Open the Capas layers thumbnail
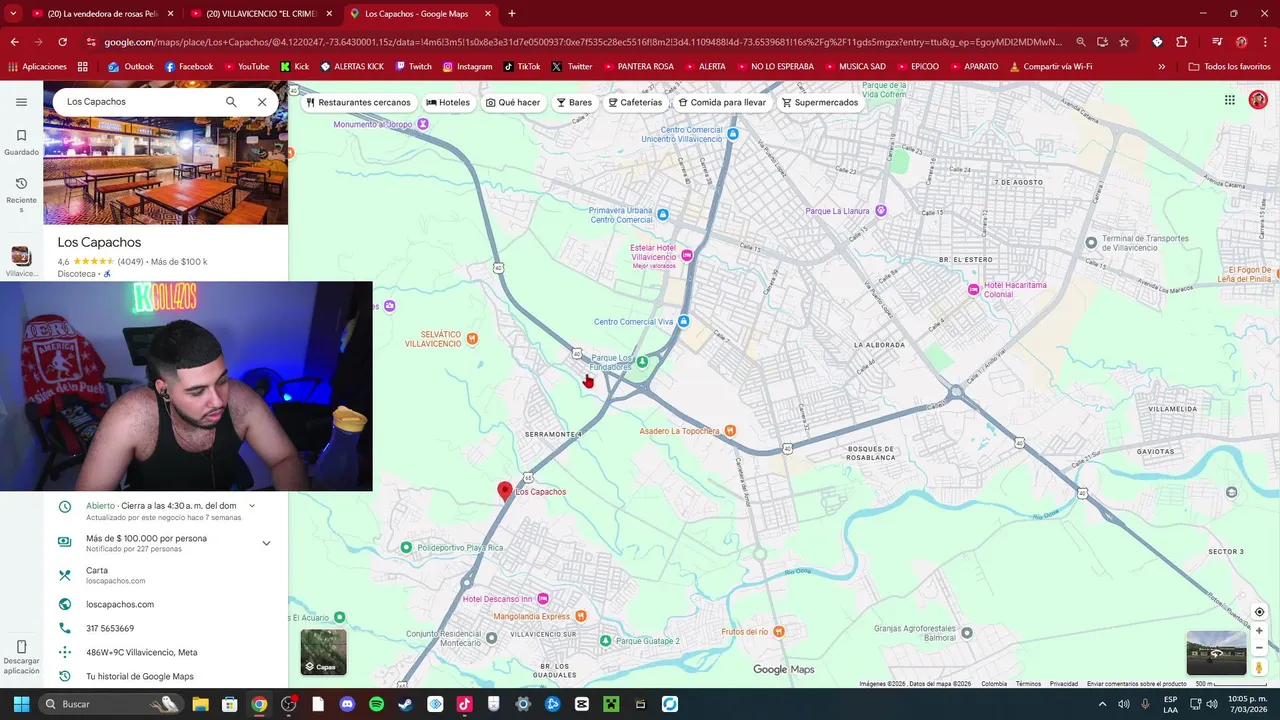Image resolution: width=1280 pixels, height=720 pixels. (x=324, y=652)
